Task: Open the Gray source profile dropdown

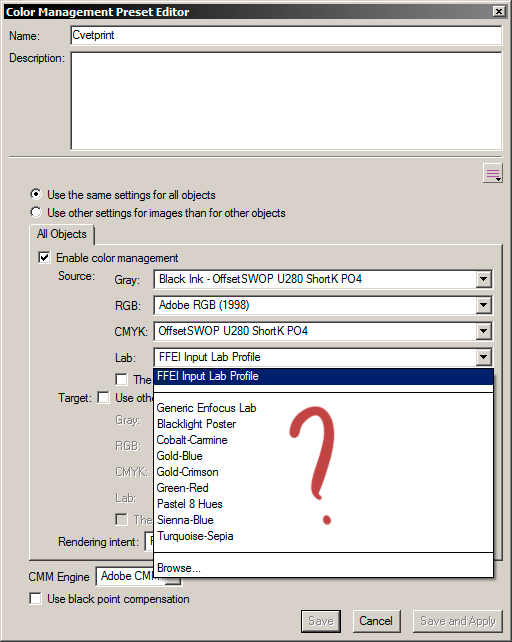Action: (484, 279)
